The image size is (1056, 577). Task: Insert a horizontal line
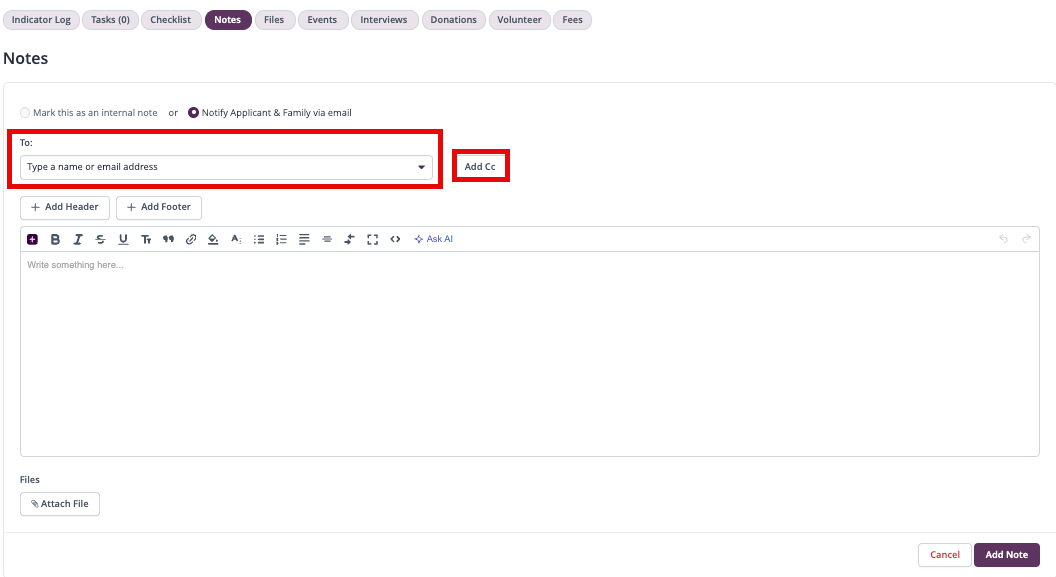point(327,239)
